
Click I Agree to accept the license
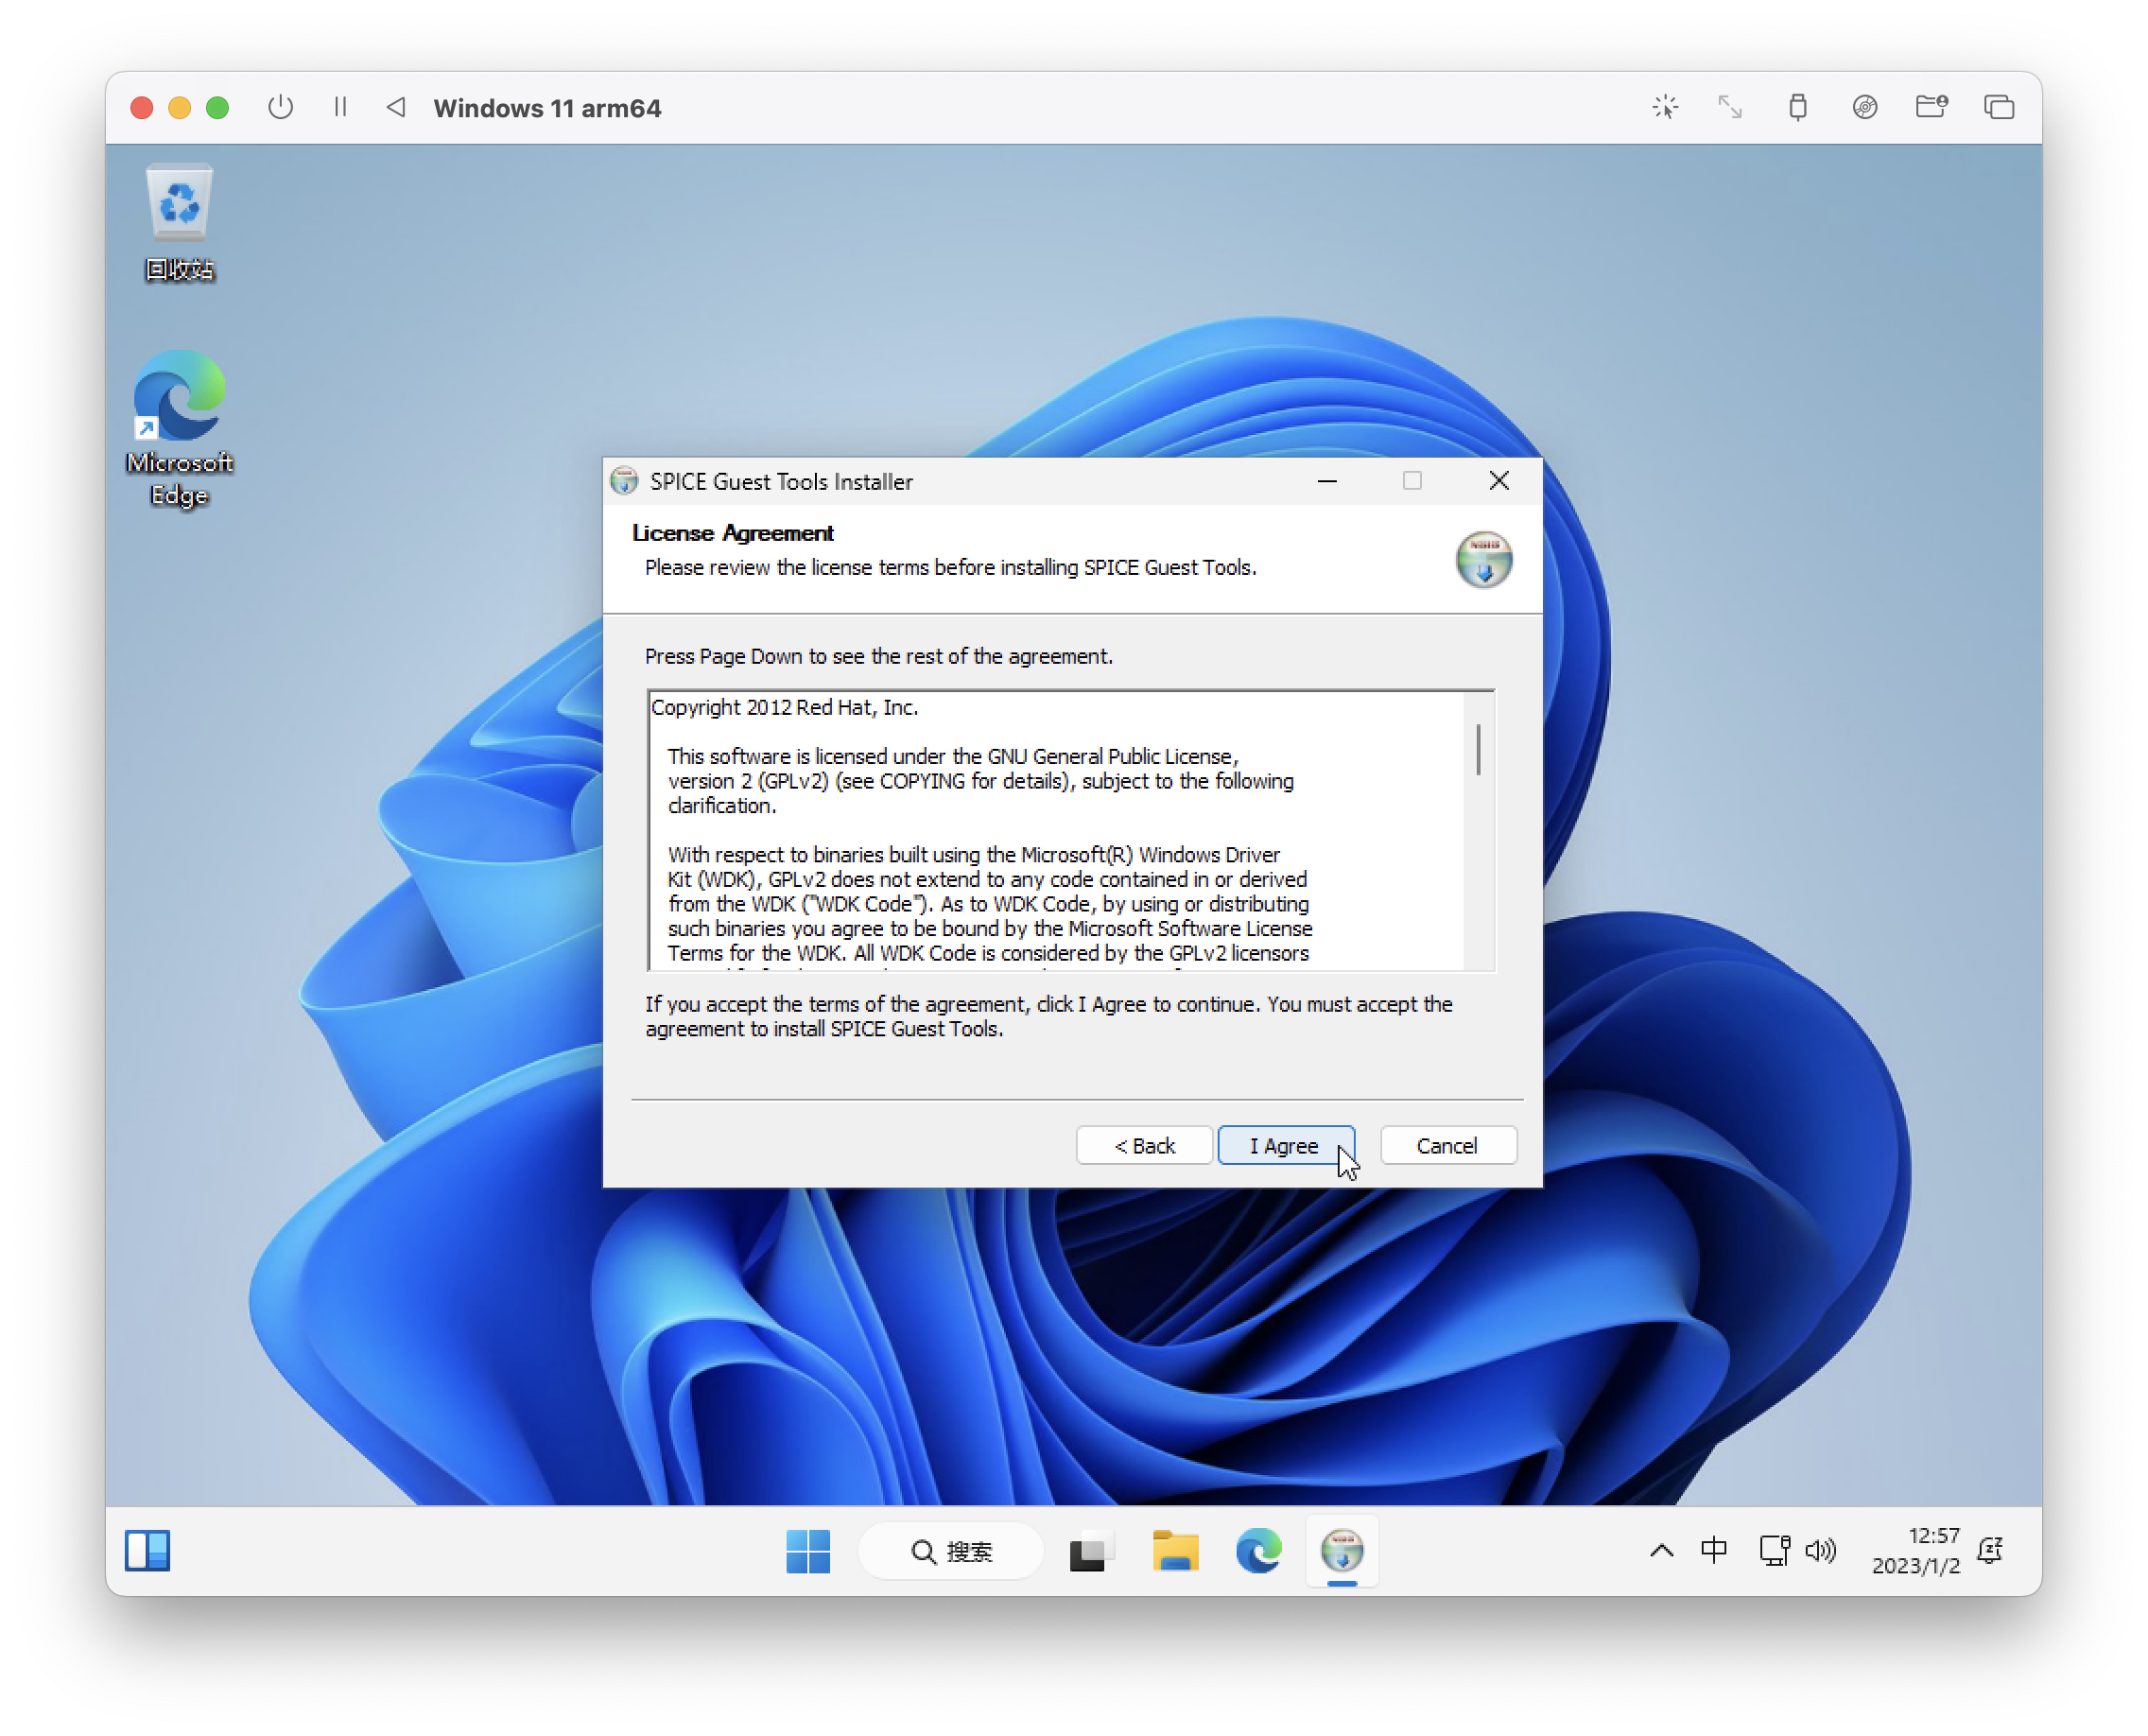pos(1286,1146)
